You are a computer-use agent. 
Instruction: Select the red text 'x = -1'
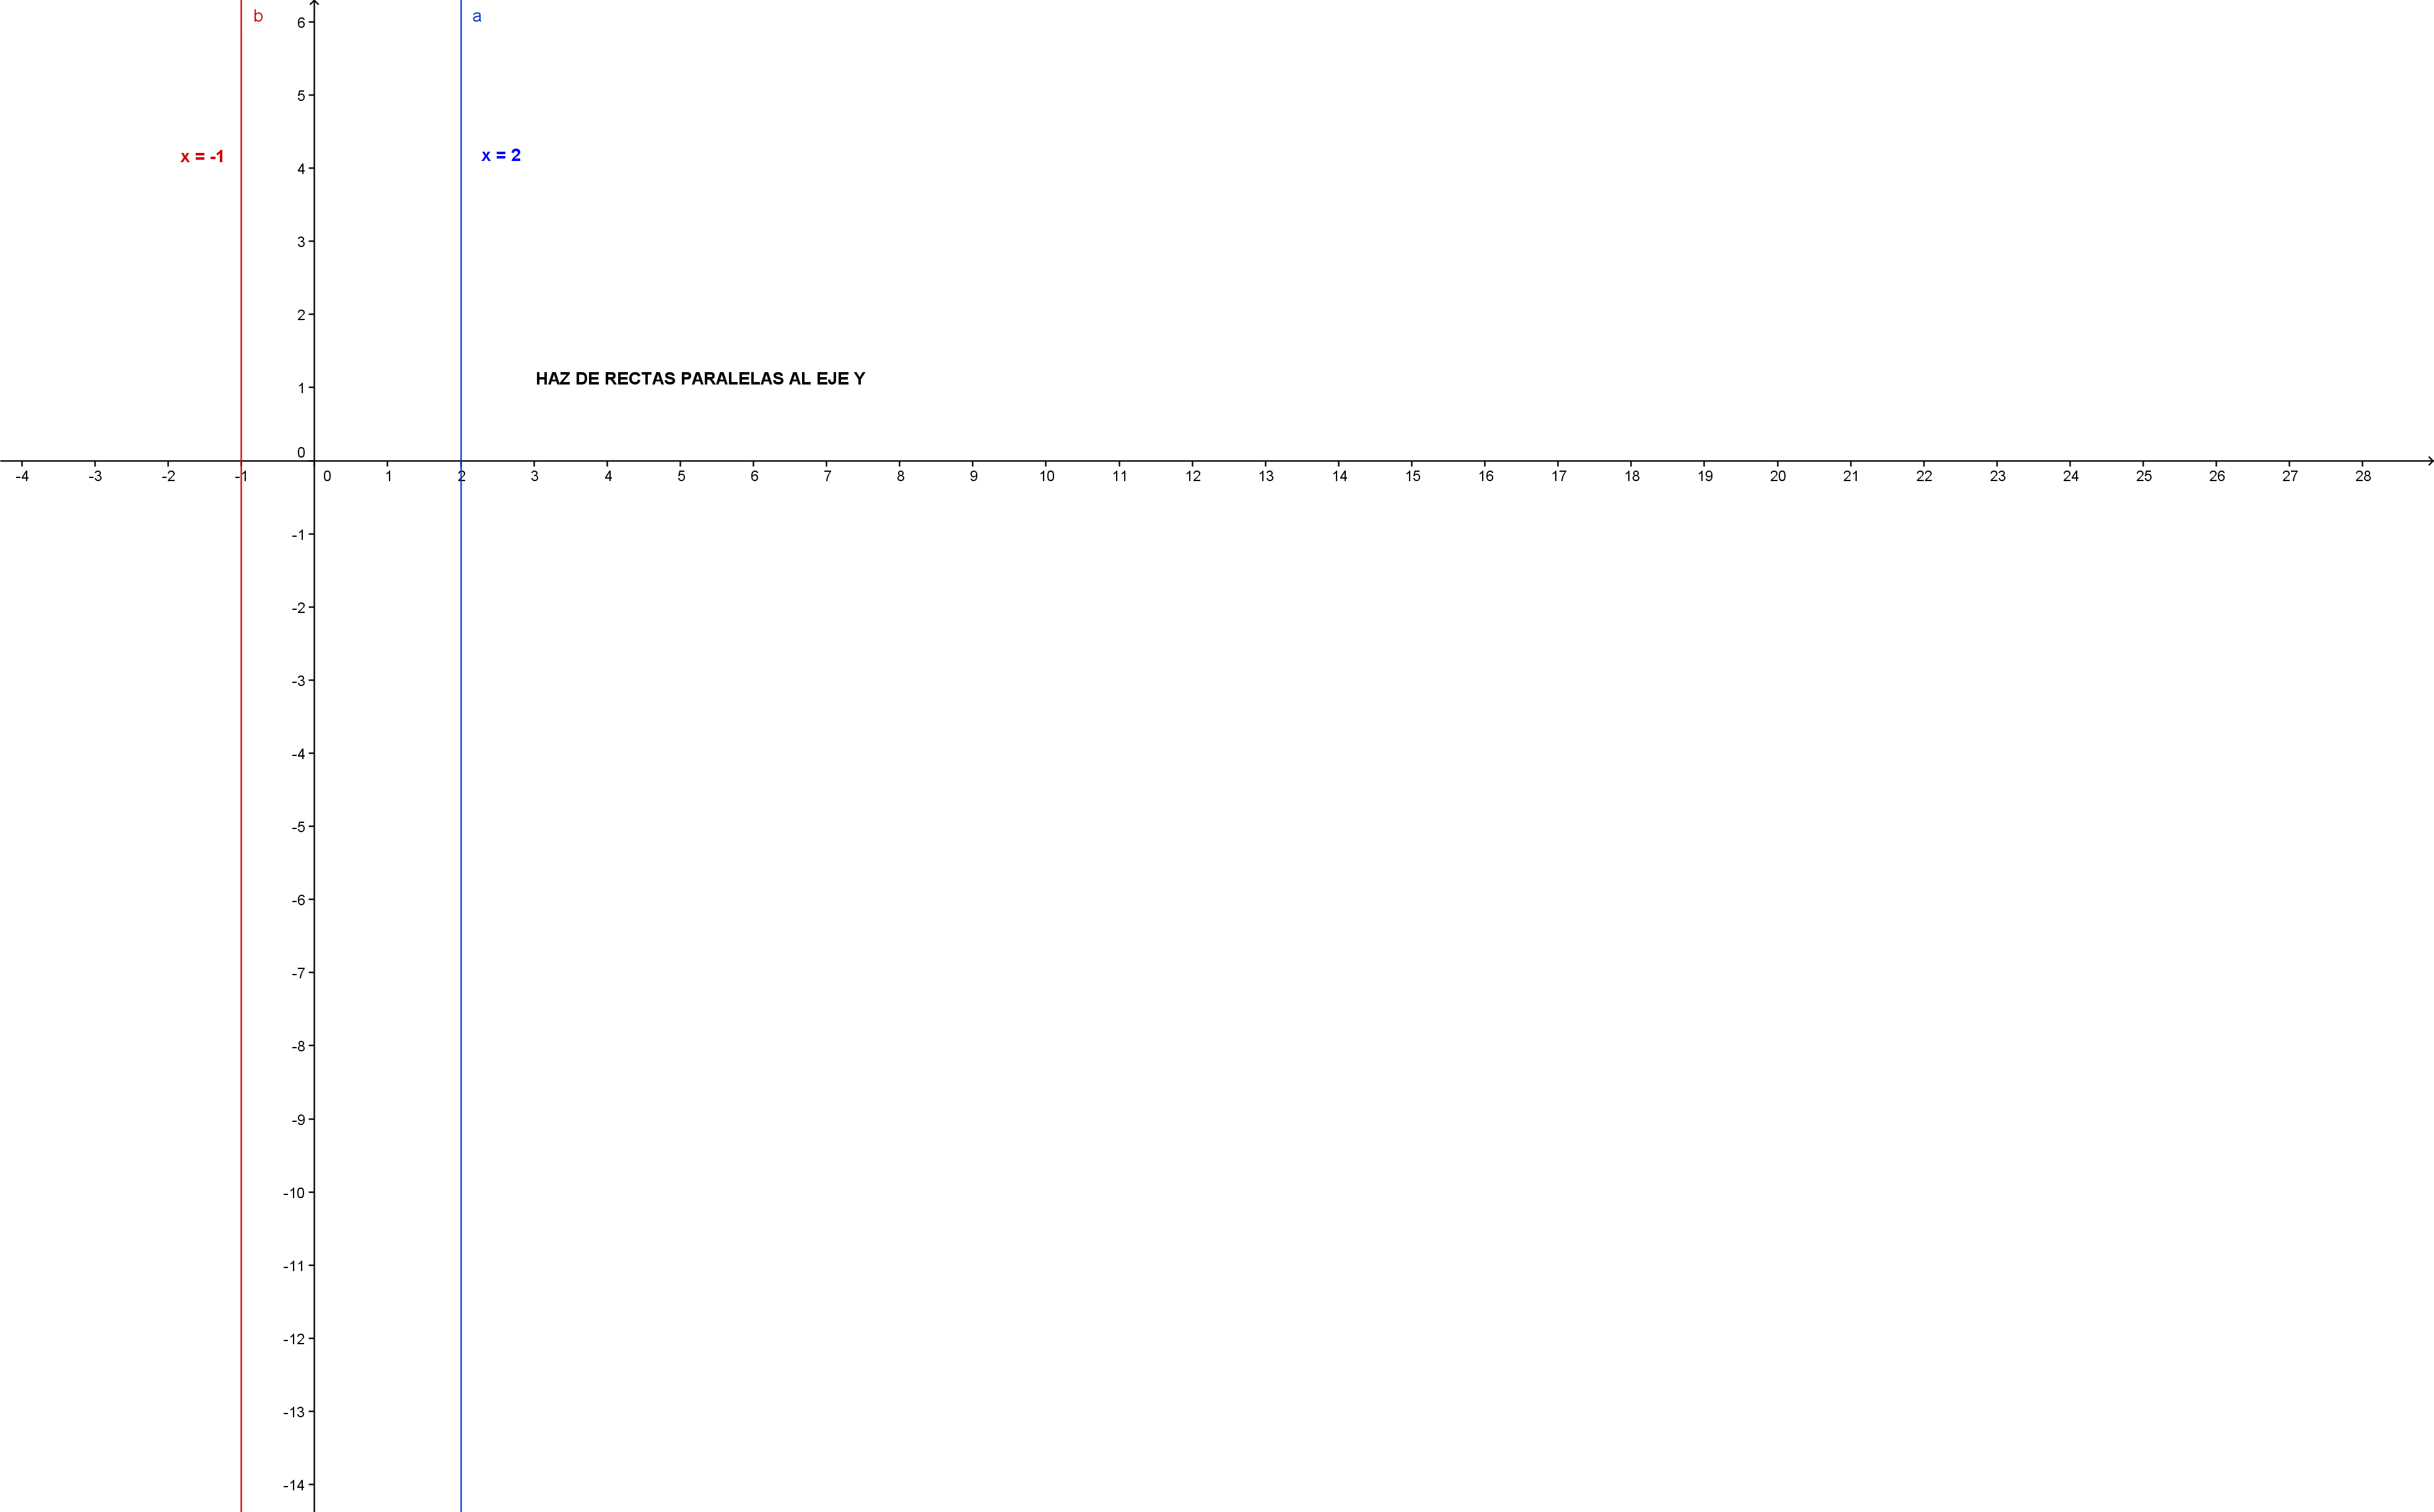click(x=202, y=157)
